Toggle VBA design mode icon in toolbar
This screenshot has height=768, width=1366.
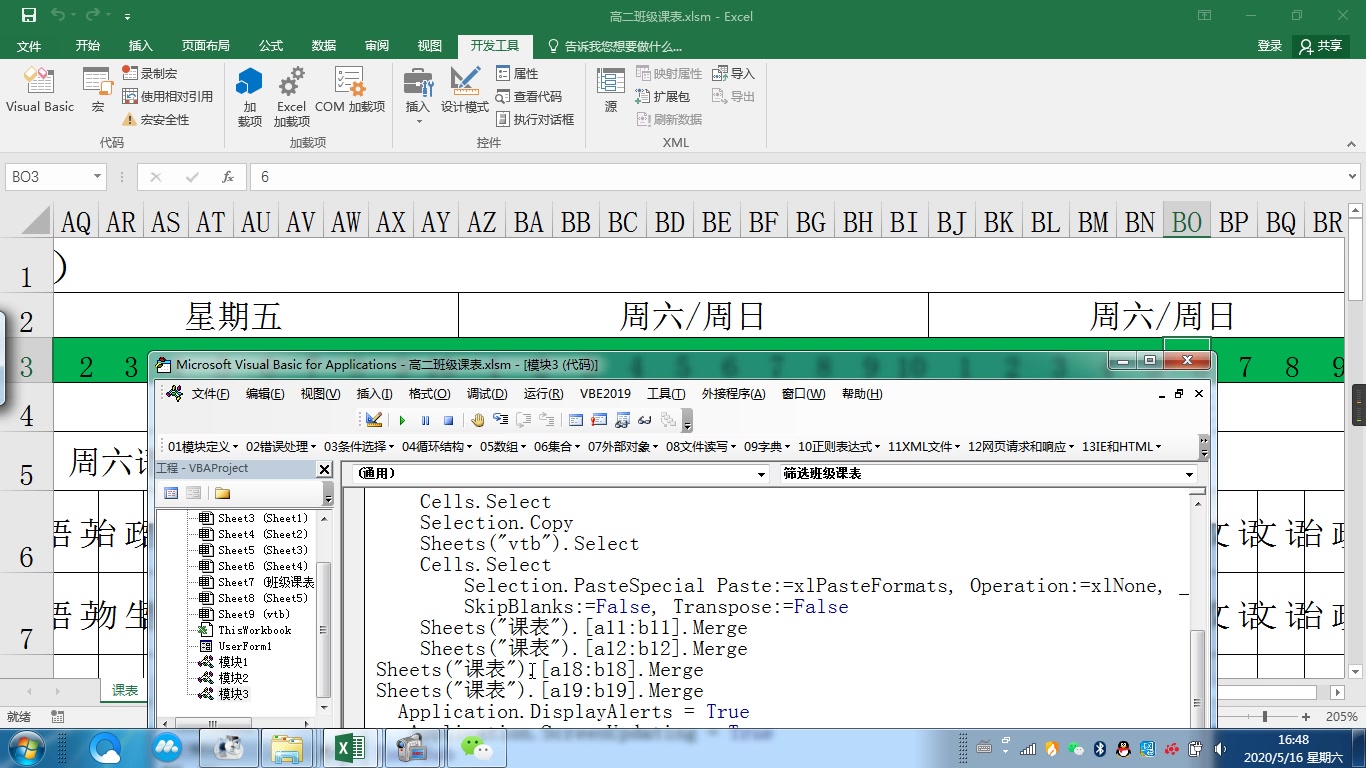pos(374,420)
